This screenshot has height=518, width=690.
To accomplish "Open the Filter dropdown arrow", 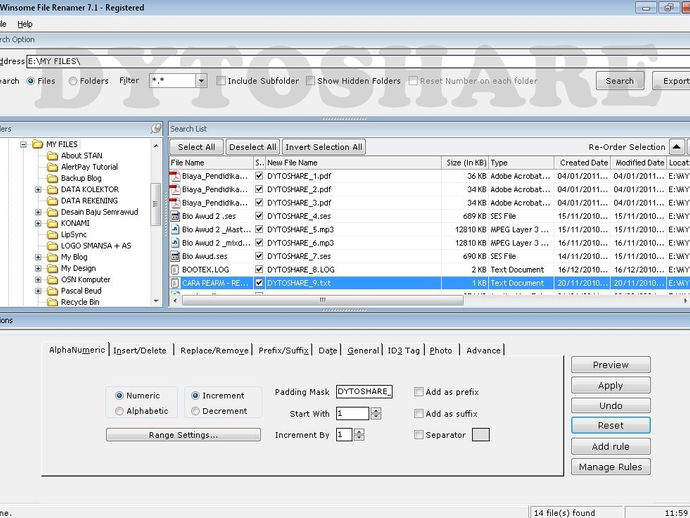I will click(x=202, y=81).
